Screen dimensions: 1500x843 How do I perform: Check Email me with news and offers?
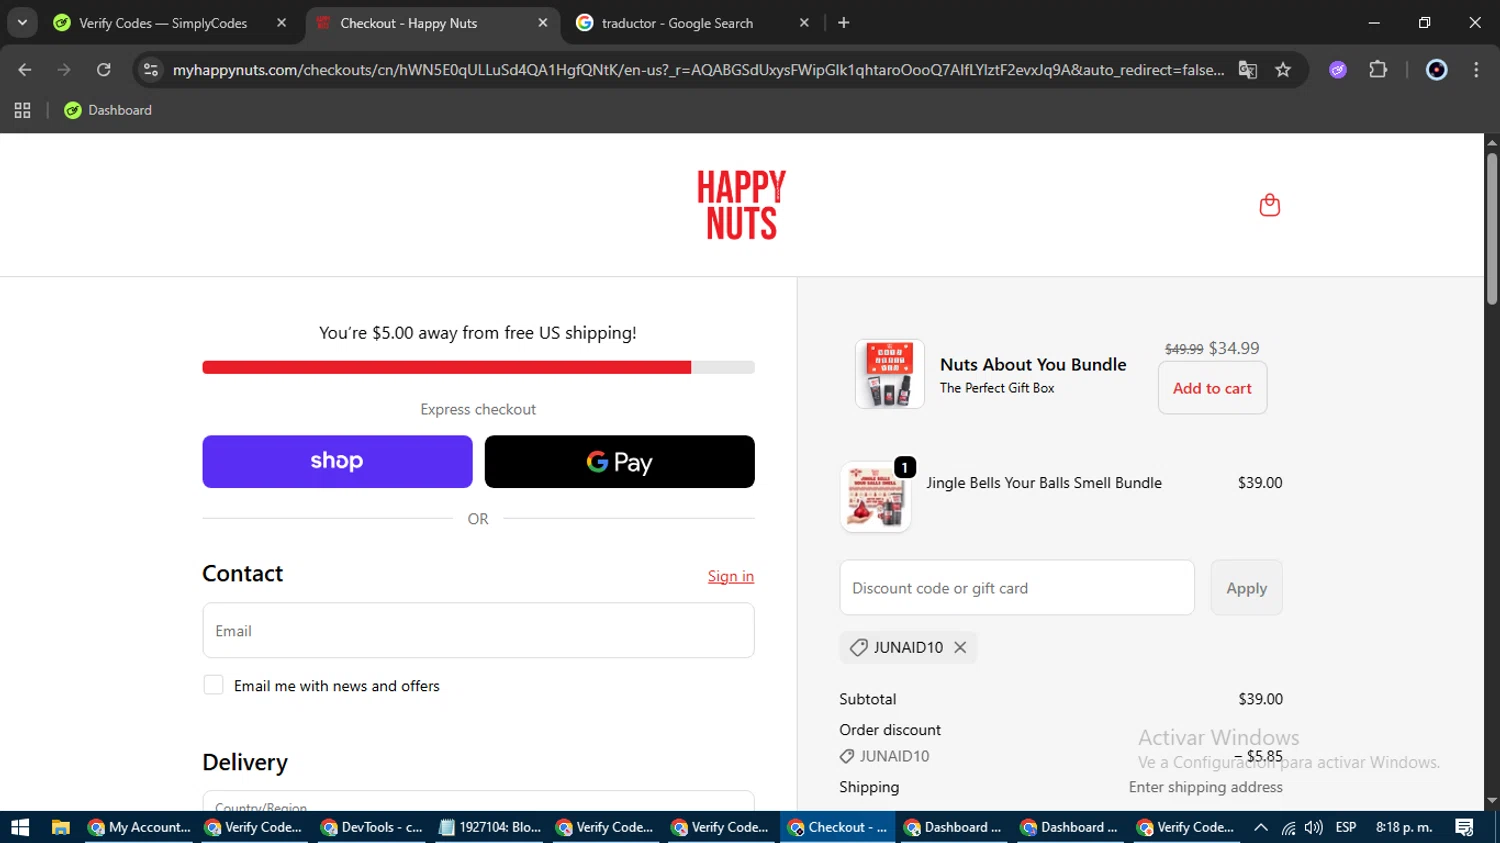pos(213,685)
